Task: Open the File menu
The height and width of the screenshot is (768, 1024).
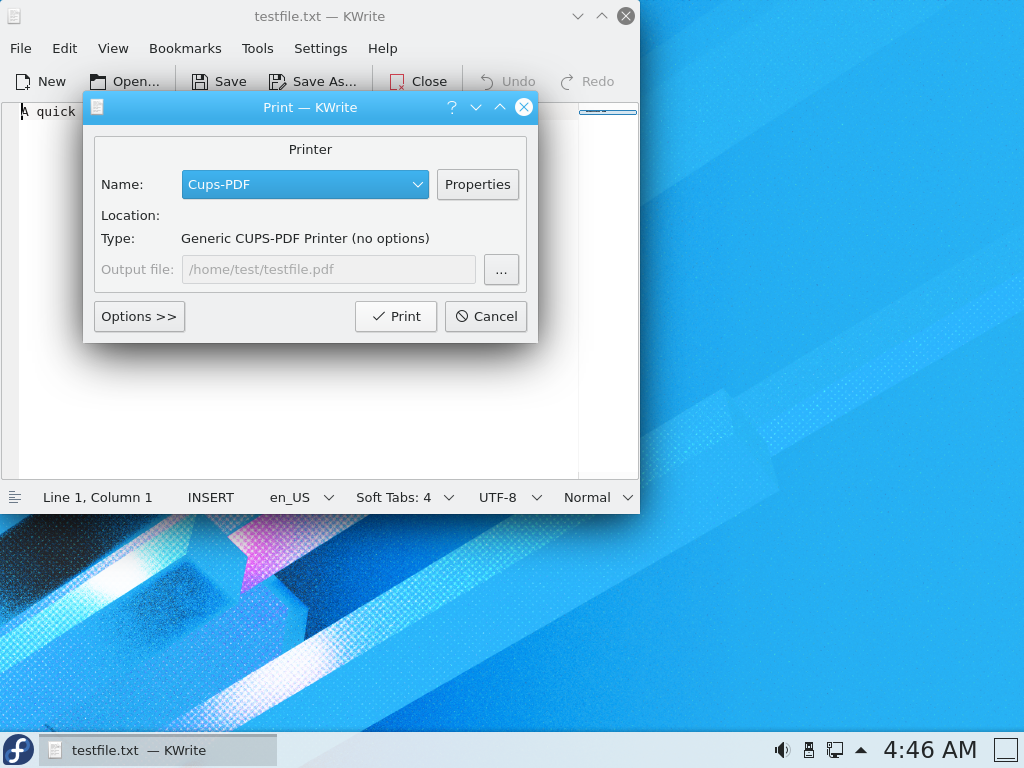Action: click(21, 48)
